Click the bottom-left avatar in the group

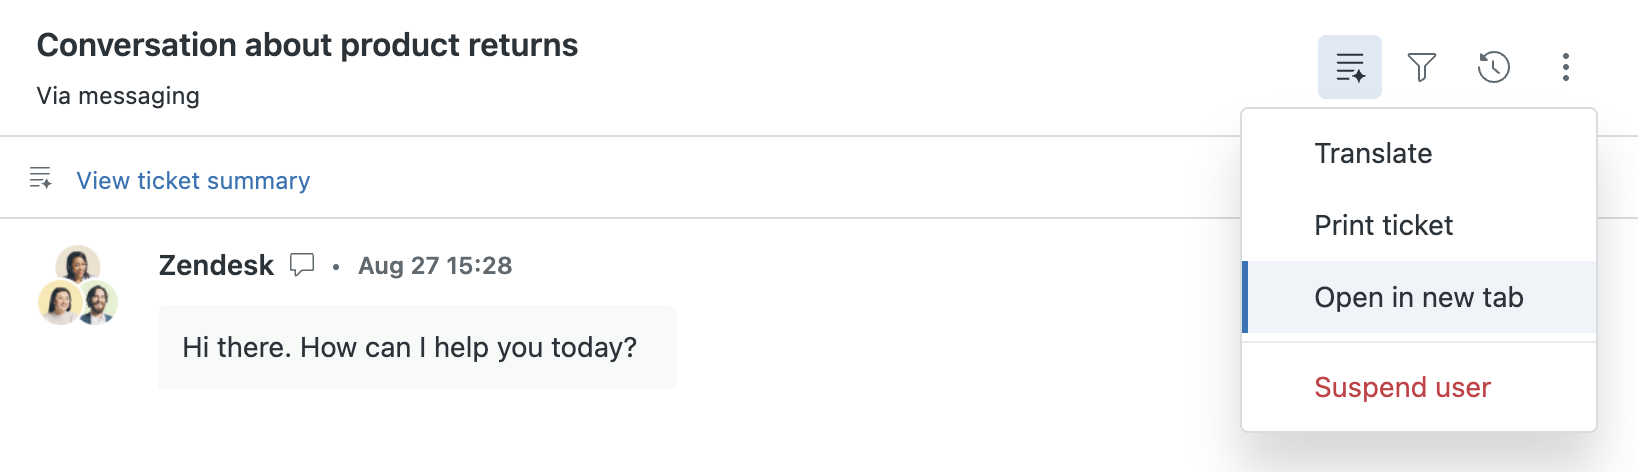click(x=59, y=302)
